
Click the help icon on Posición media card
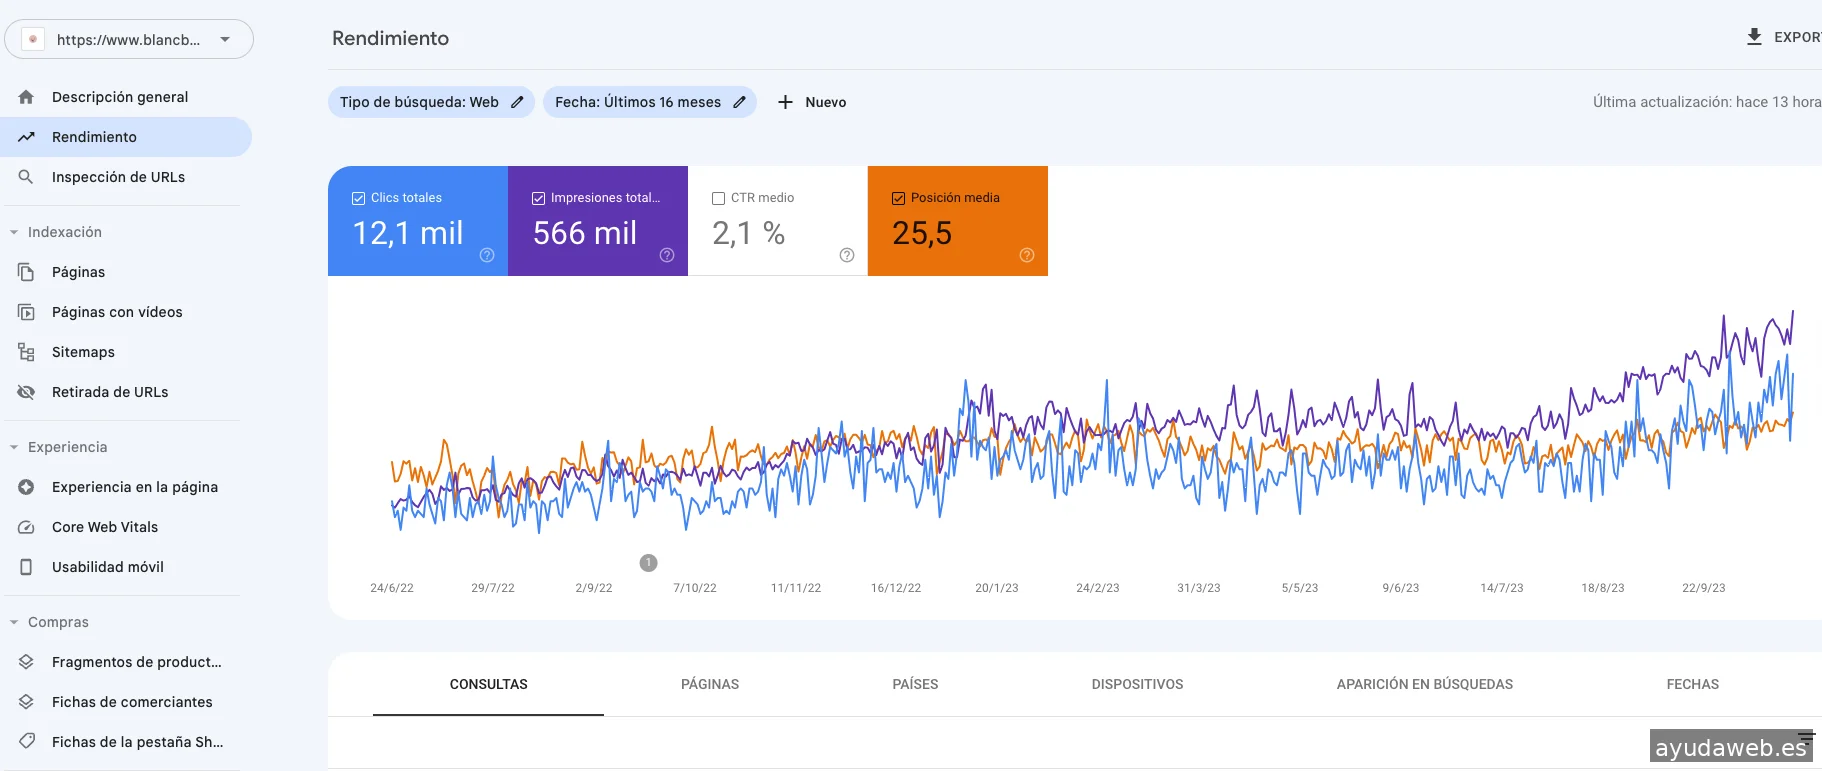tap(1027, 255)
